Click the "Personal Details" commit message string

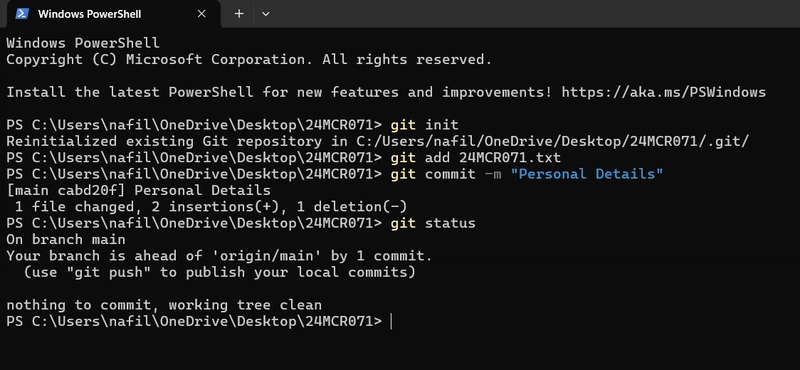(x=586, y=174)
